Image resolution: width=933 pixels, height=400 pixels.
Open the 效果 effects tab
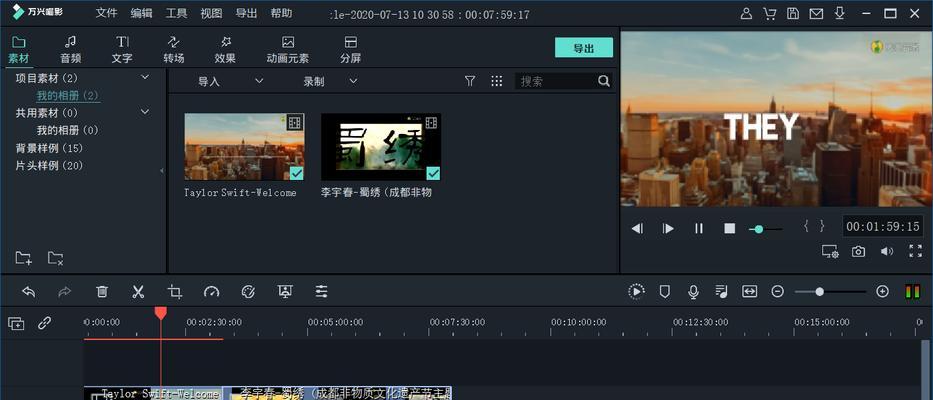pyautogui.click(x=225, y=49)
